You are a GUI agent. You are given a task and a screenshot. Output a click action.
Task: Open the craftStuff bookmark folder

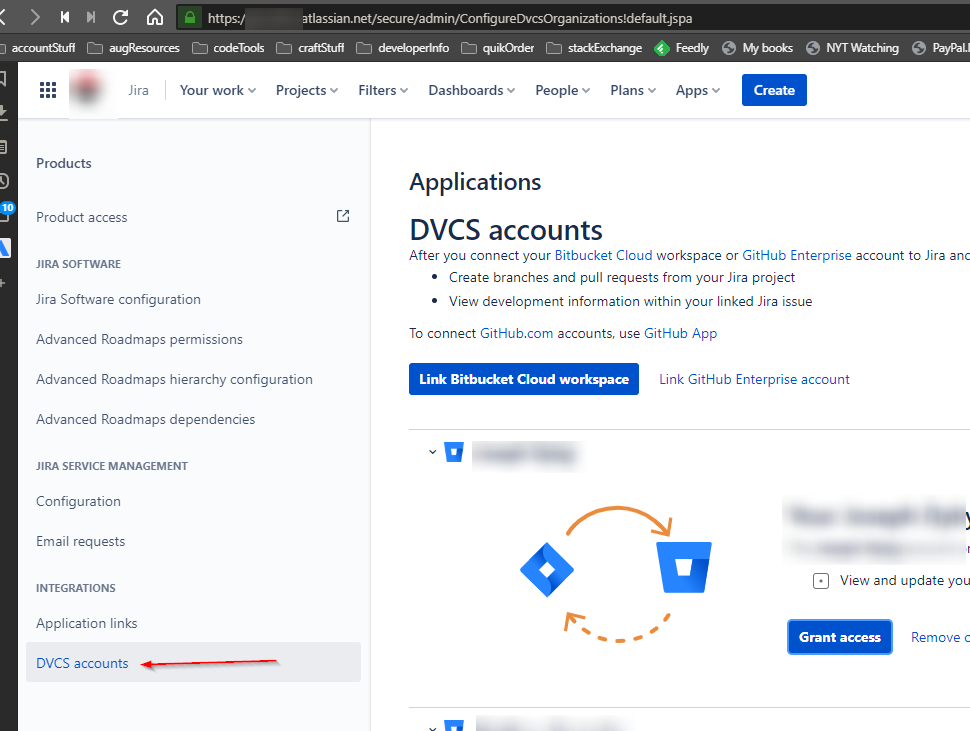pos(310,48)
